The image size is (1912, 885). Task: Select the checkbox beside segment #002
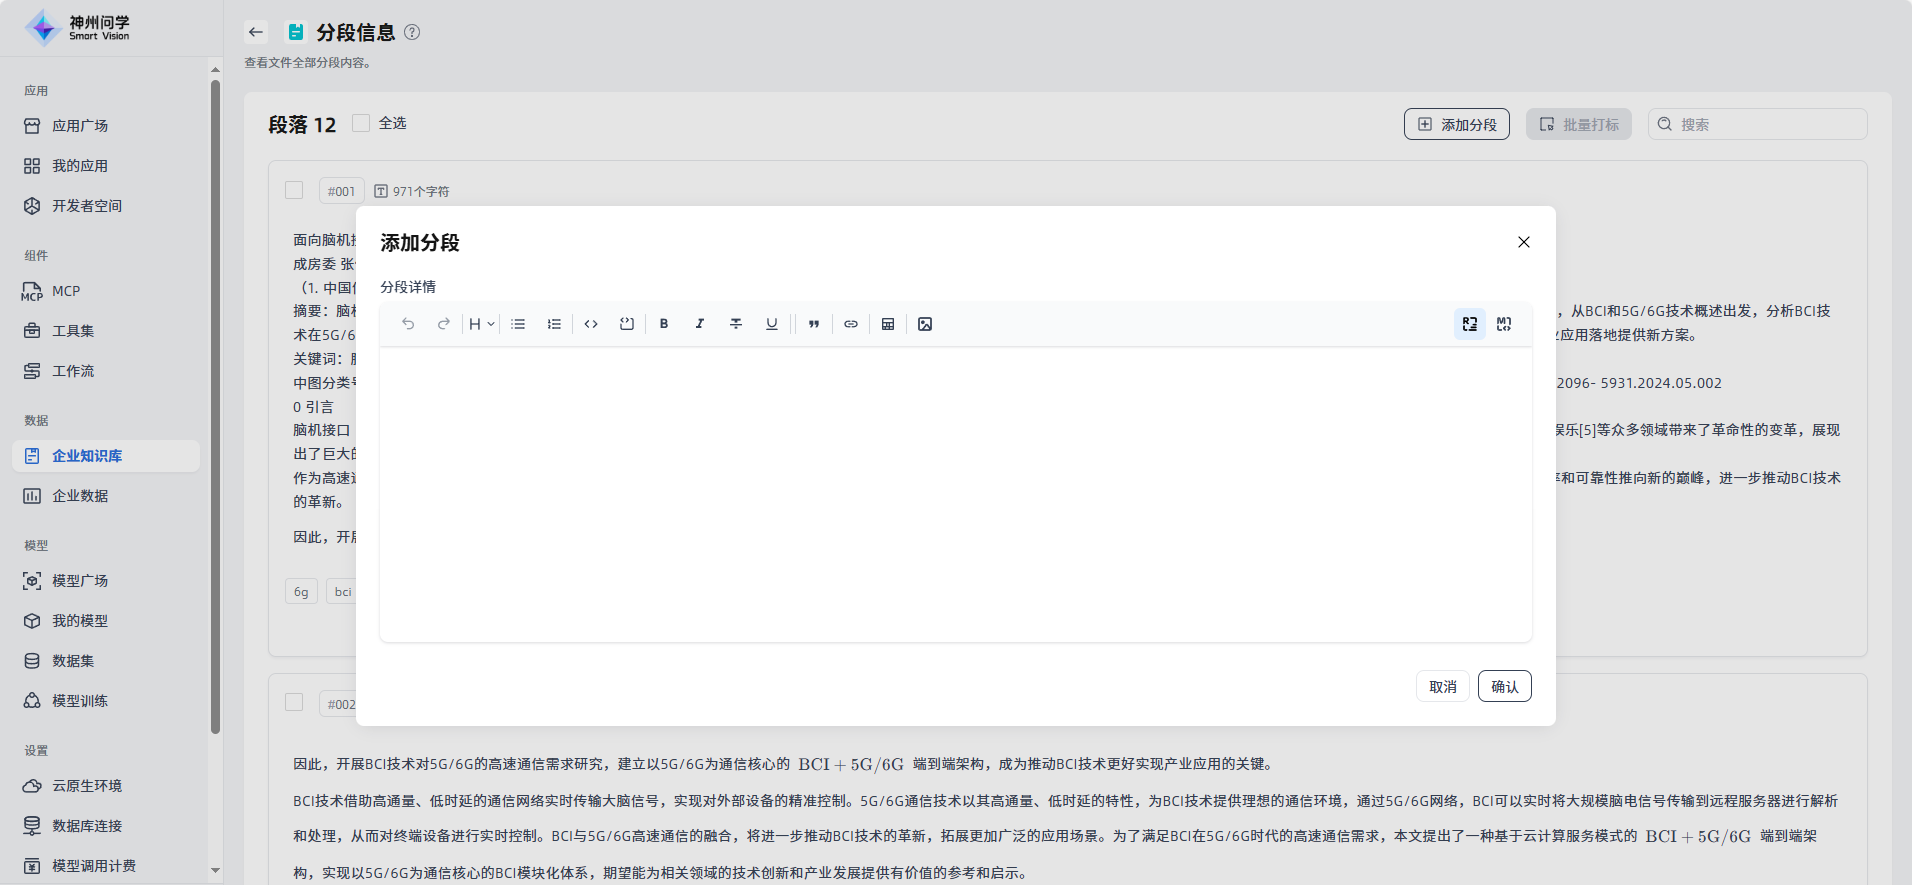click(x=294, y=702)
